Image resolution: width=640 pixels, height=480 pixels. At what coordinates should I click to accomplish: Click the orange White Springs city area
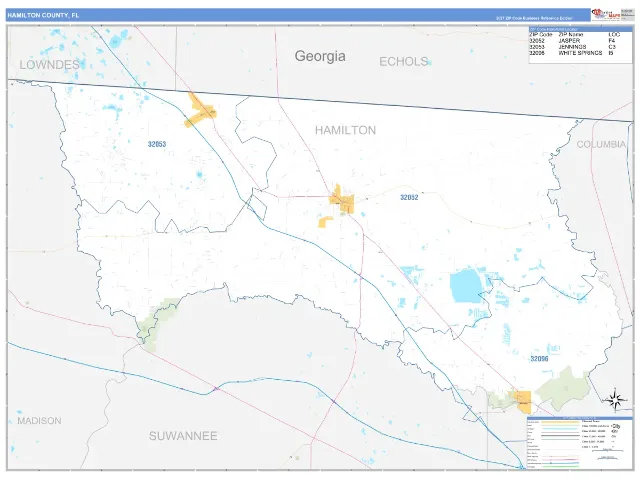(x=523, y=402)
